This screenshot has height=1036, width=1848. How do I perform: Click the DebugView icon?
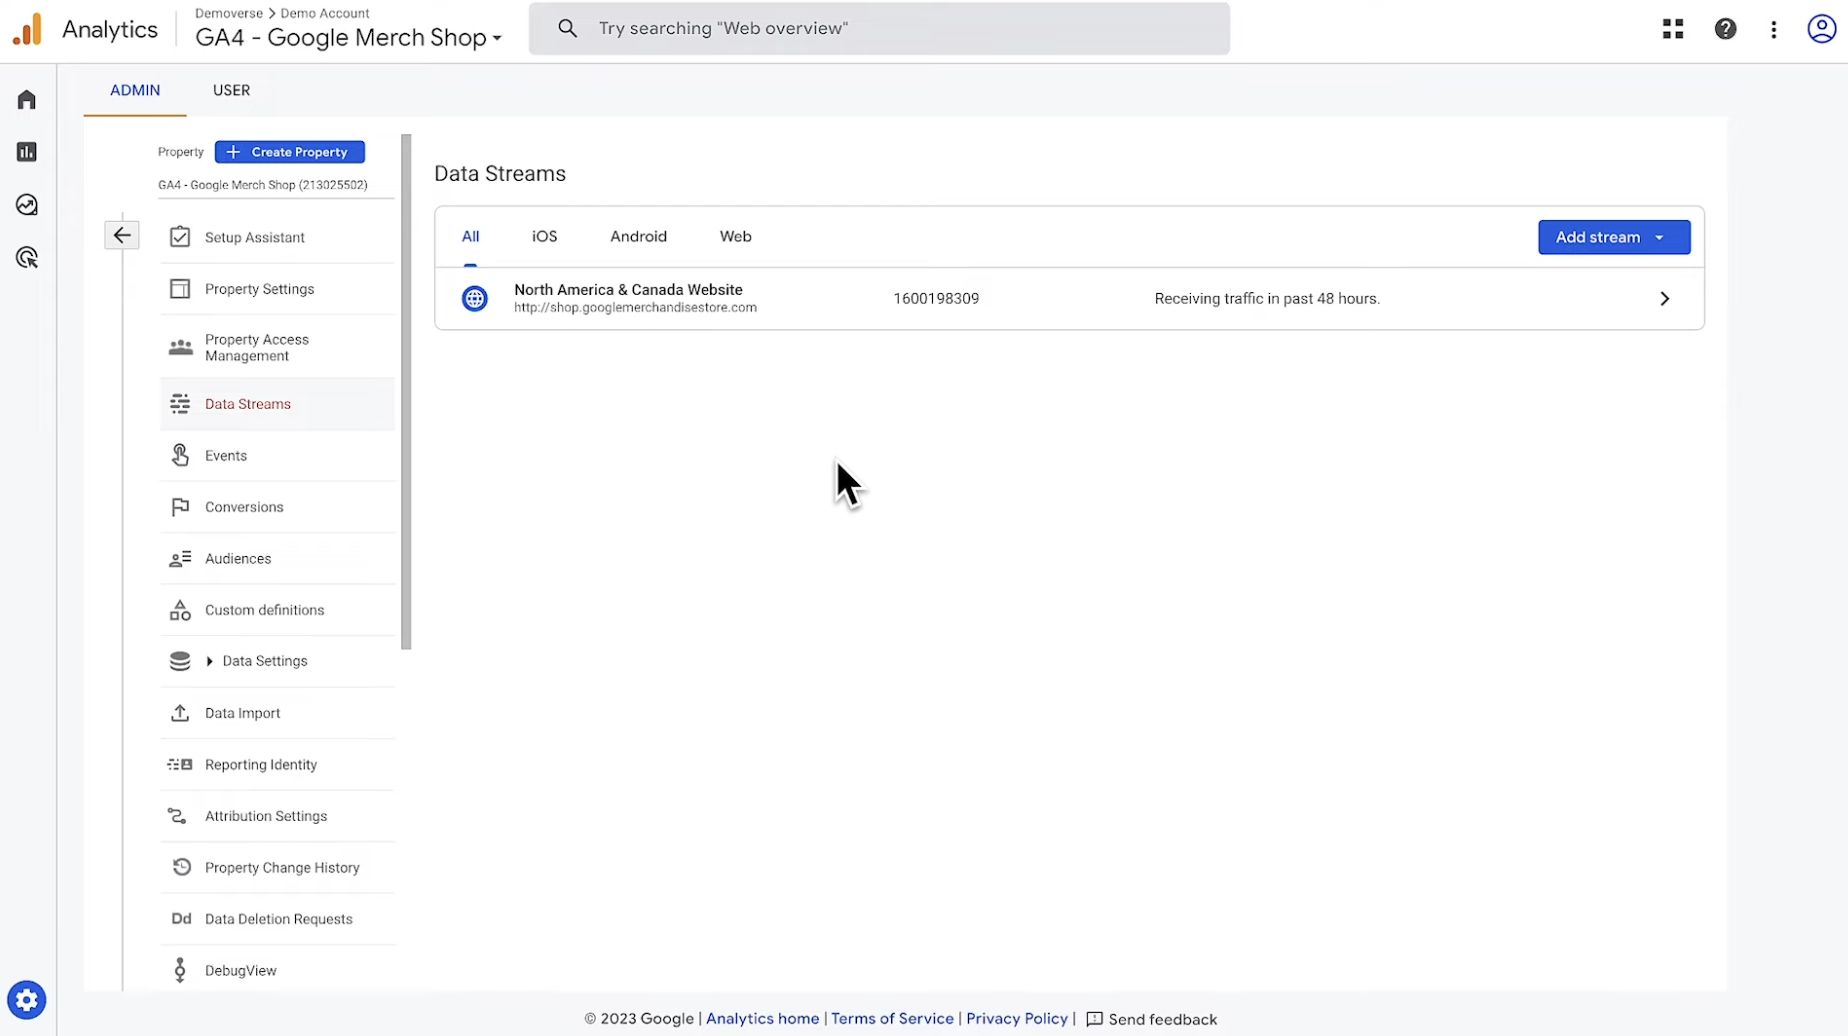[180, 970]
